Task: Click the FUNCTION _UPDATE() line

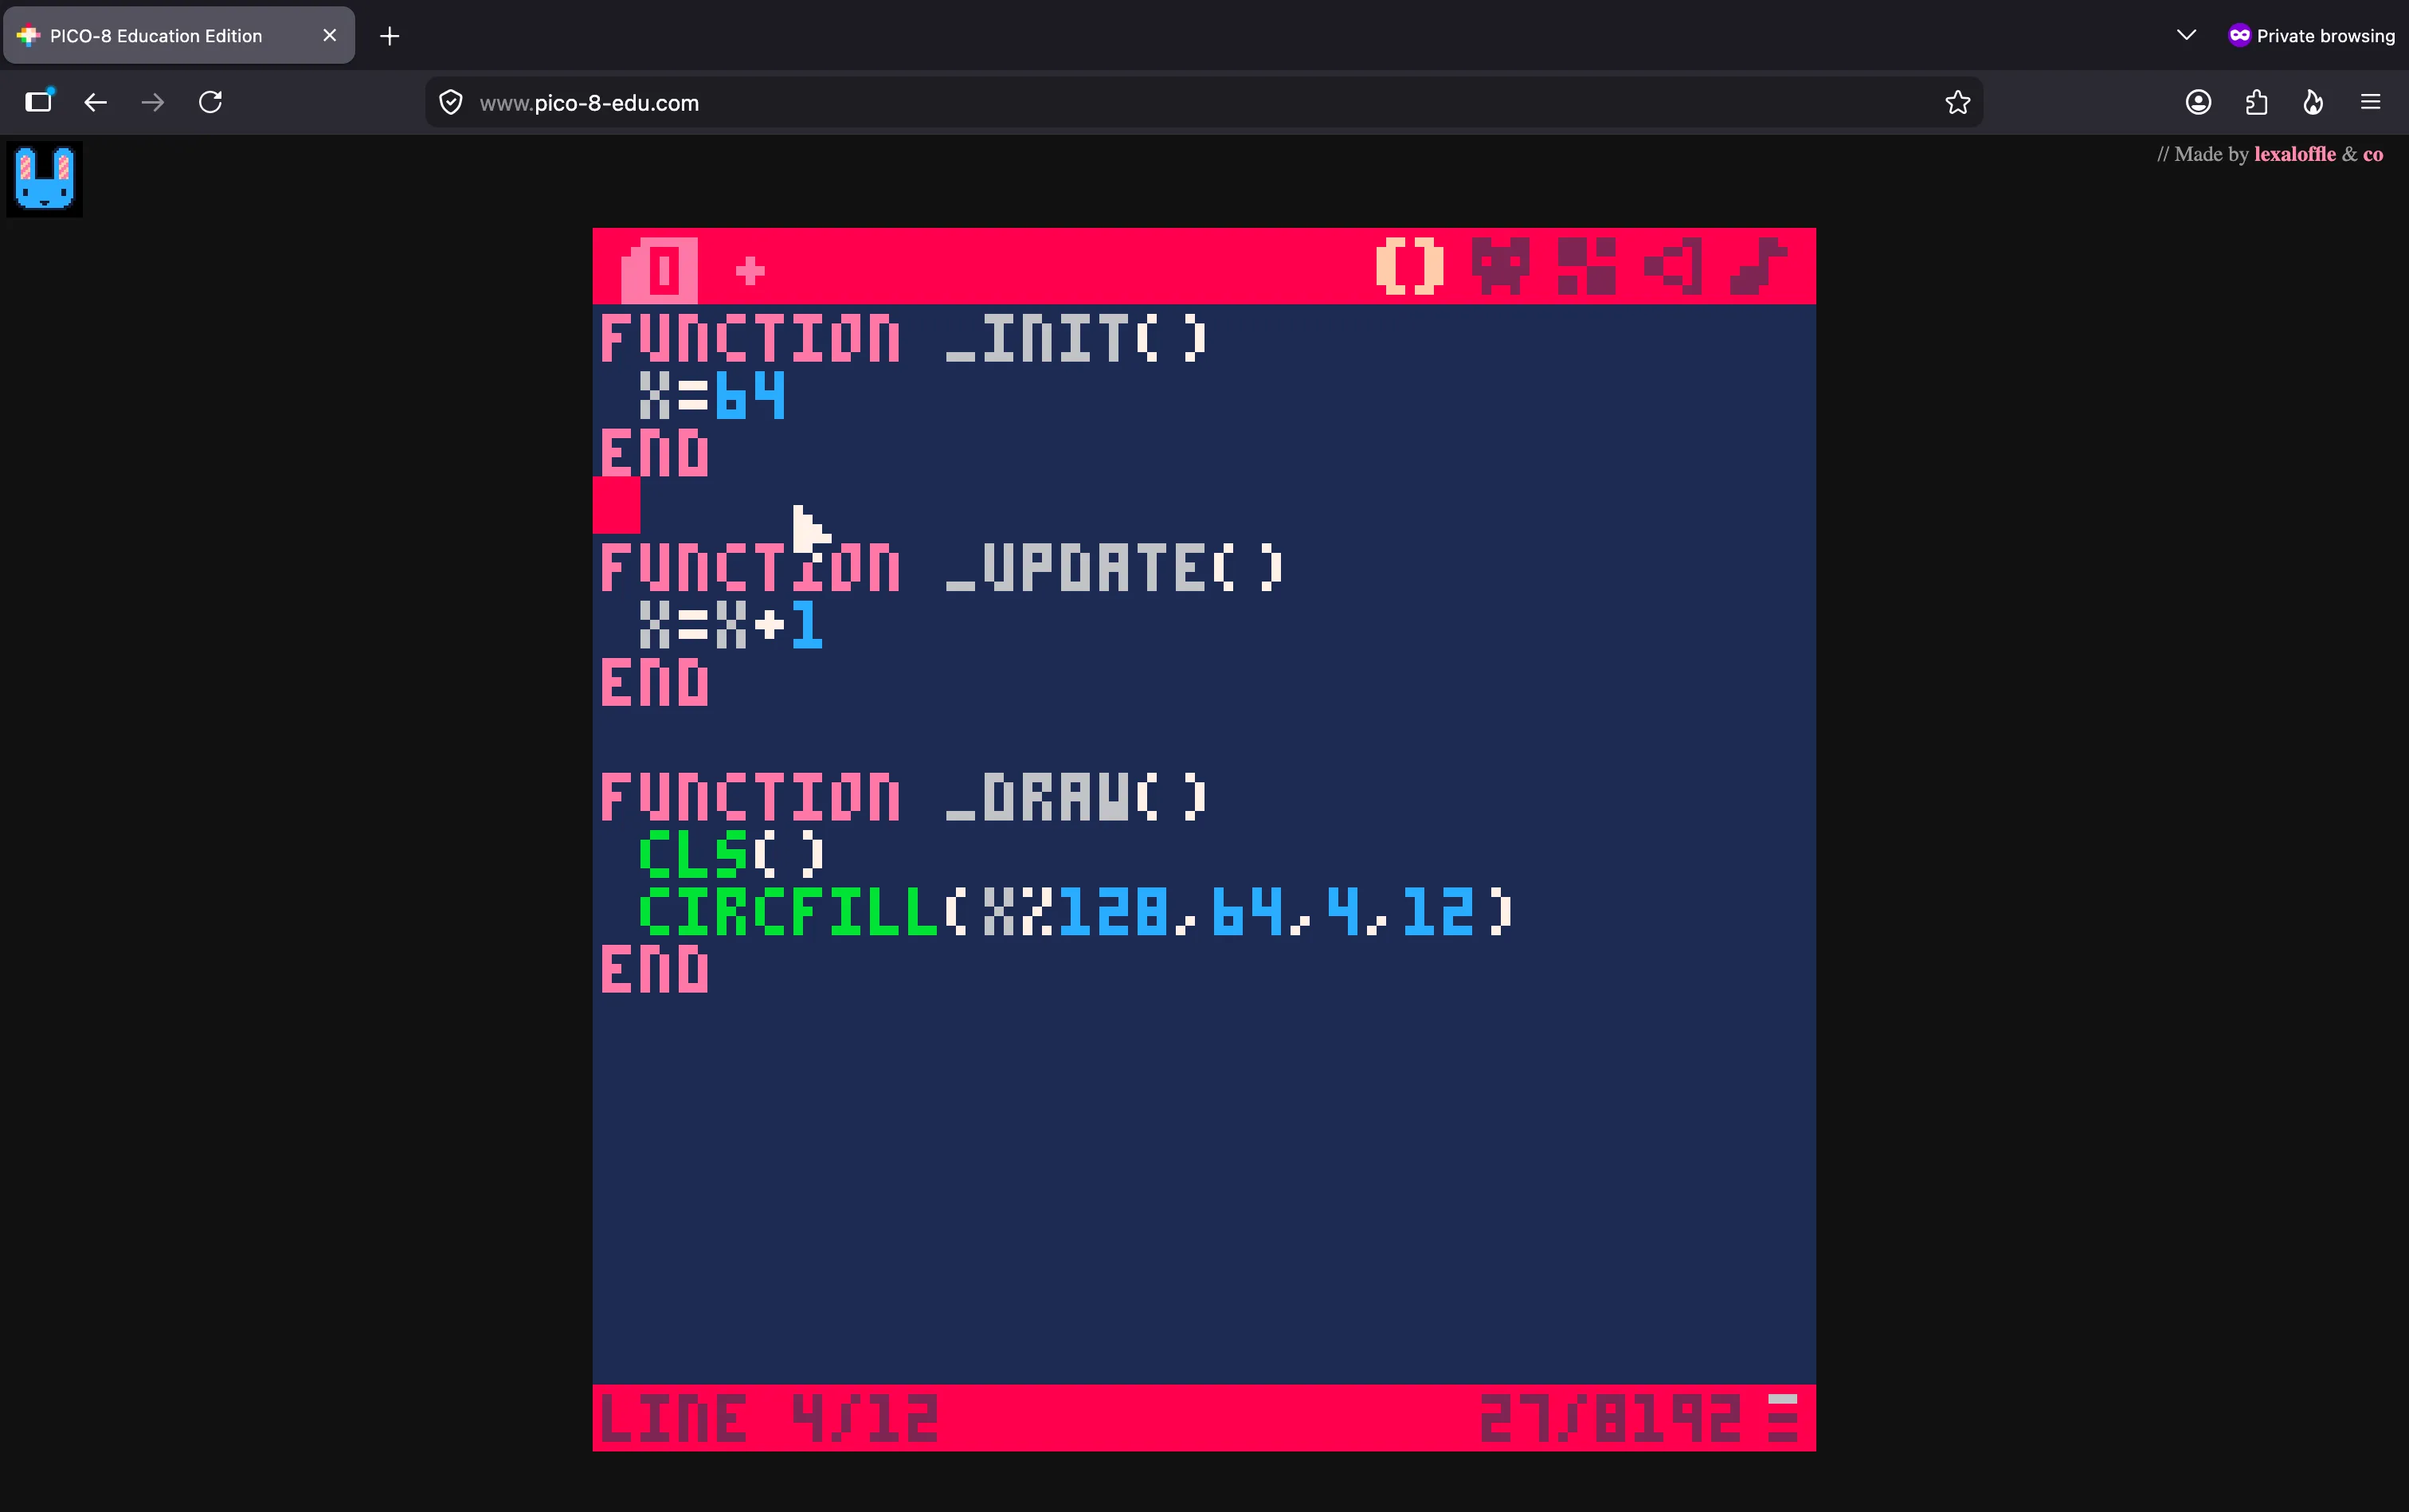Action: (942, 567)
